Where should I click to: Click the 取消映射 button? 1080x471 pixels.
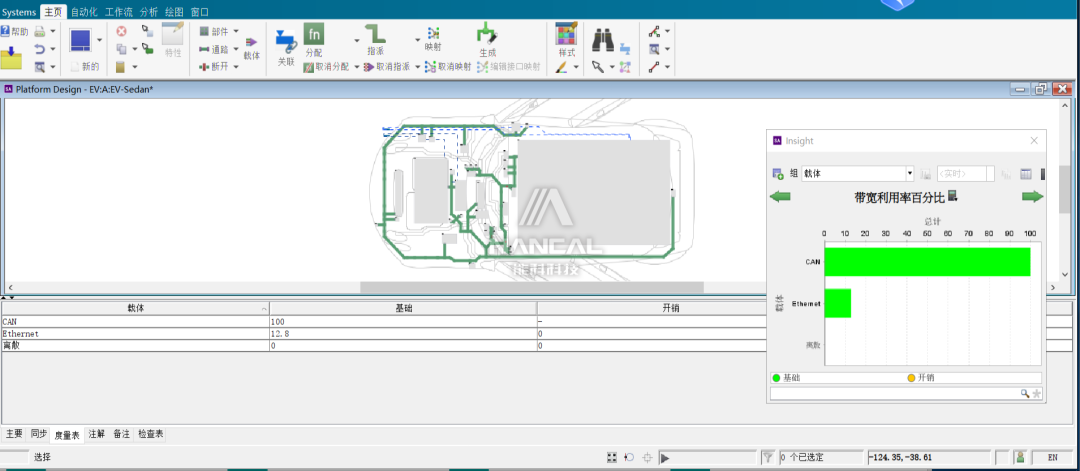tap(448, 67)
